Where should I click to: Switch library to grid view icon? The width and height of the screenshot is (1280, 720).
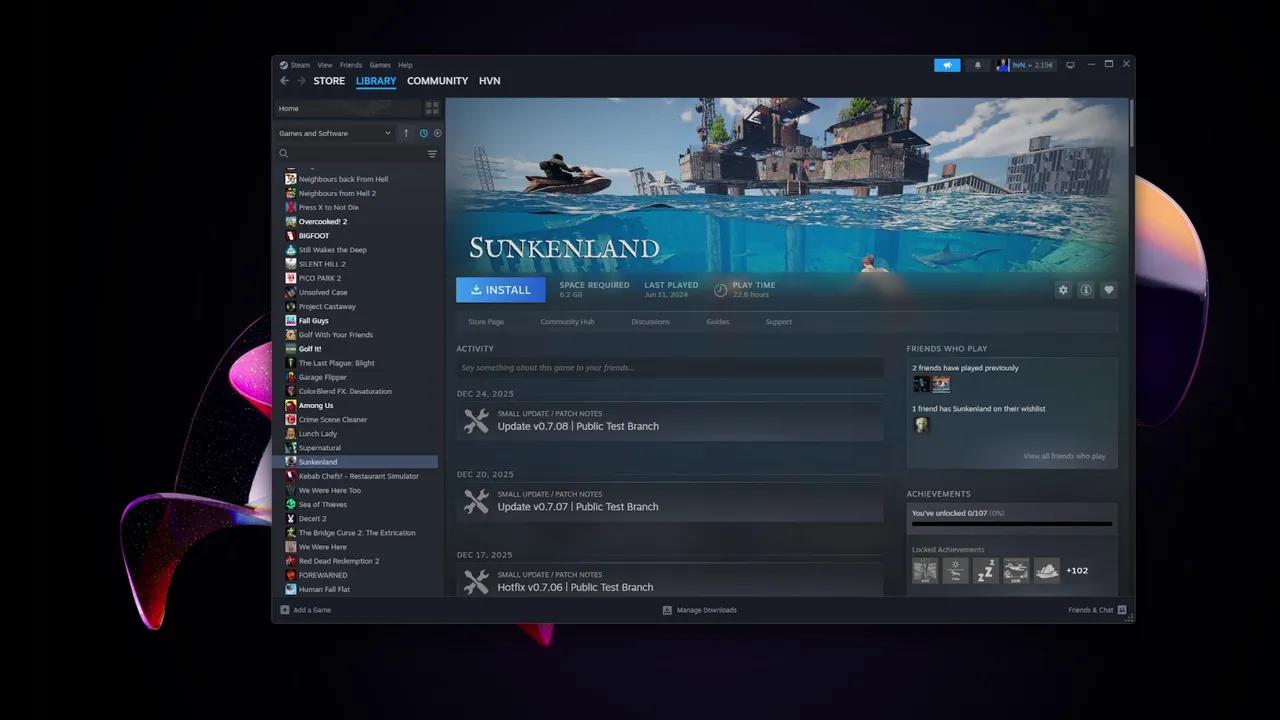coord(432,108)
